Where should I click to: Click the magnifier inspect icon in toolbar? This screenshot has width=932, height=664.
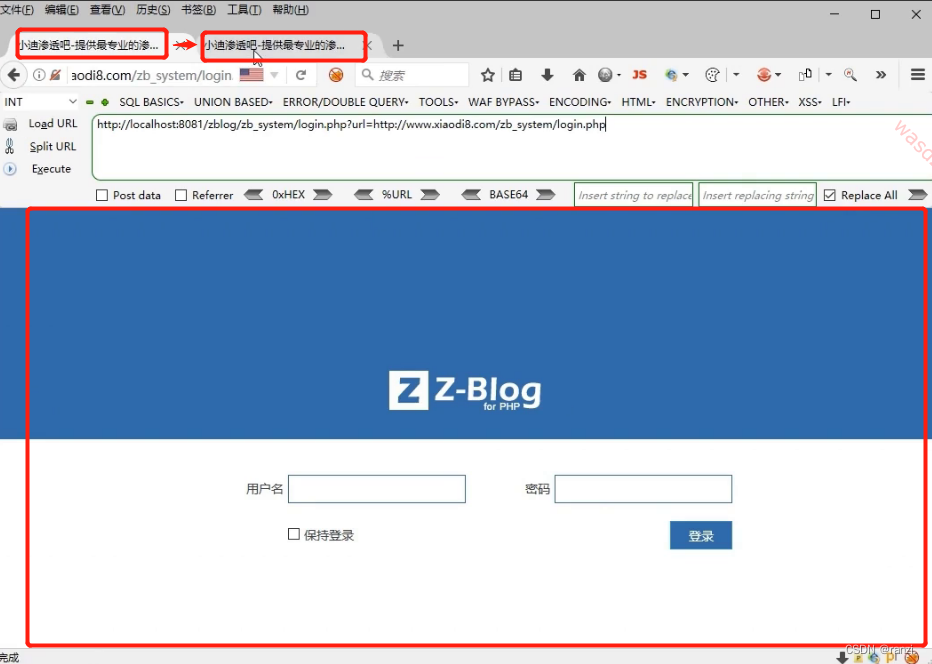851,75
